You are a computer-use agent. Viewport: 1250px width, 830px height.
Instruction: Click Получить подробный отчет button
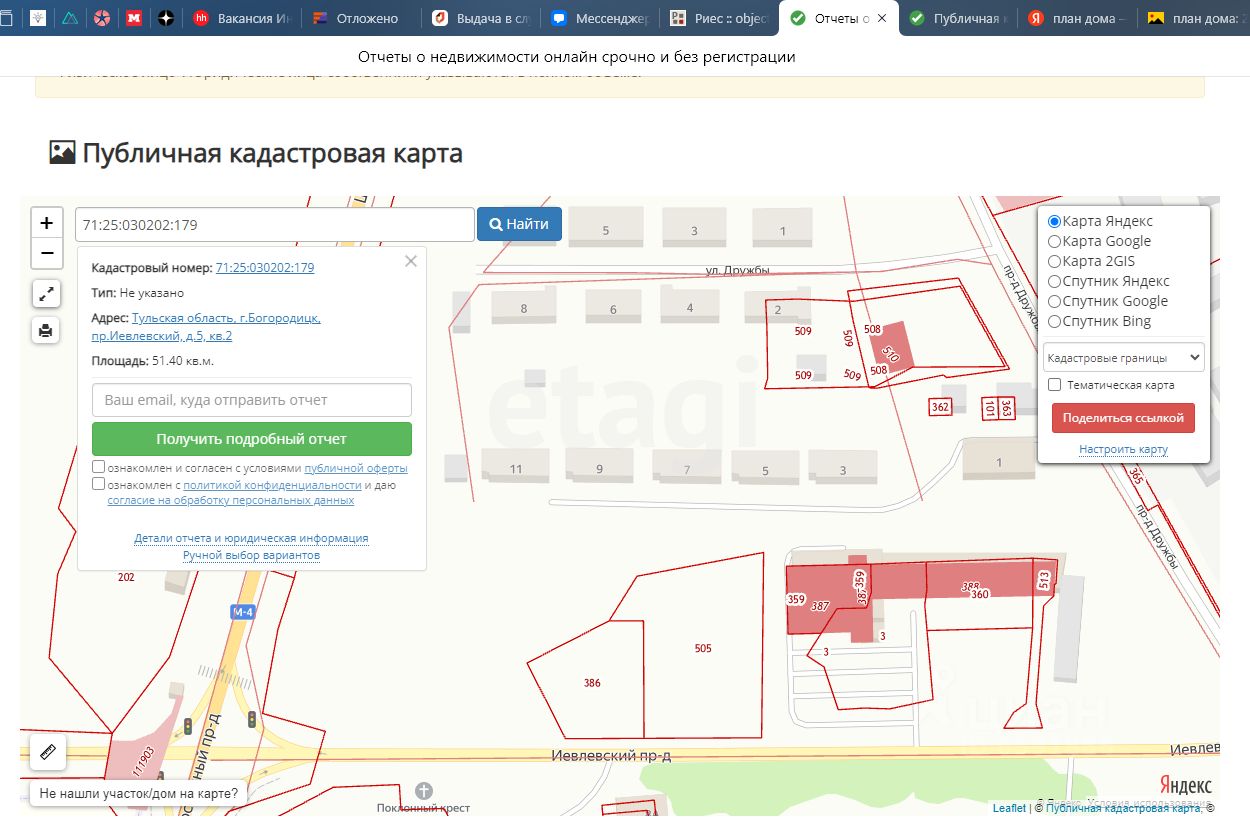pos(252,439)
